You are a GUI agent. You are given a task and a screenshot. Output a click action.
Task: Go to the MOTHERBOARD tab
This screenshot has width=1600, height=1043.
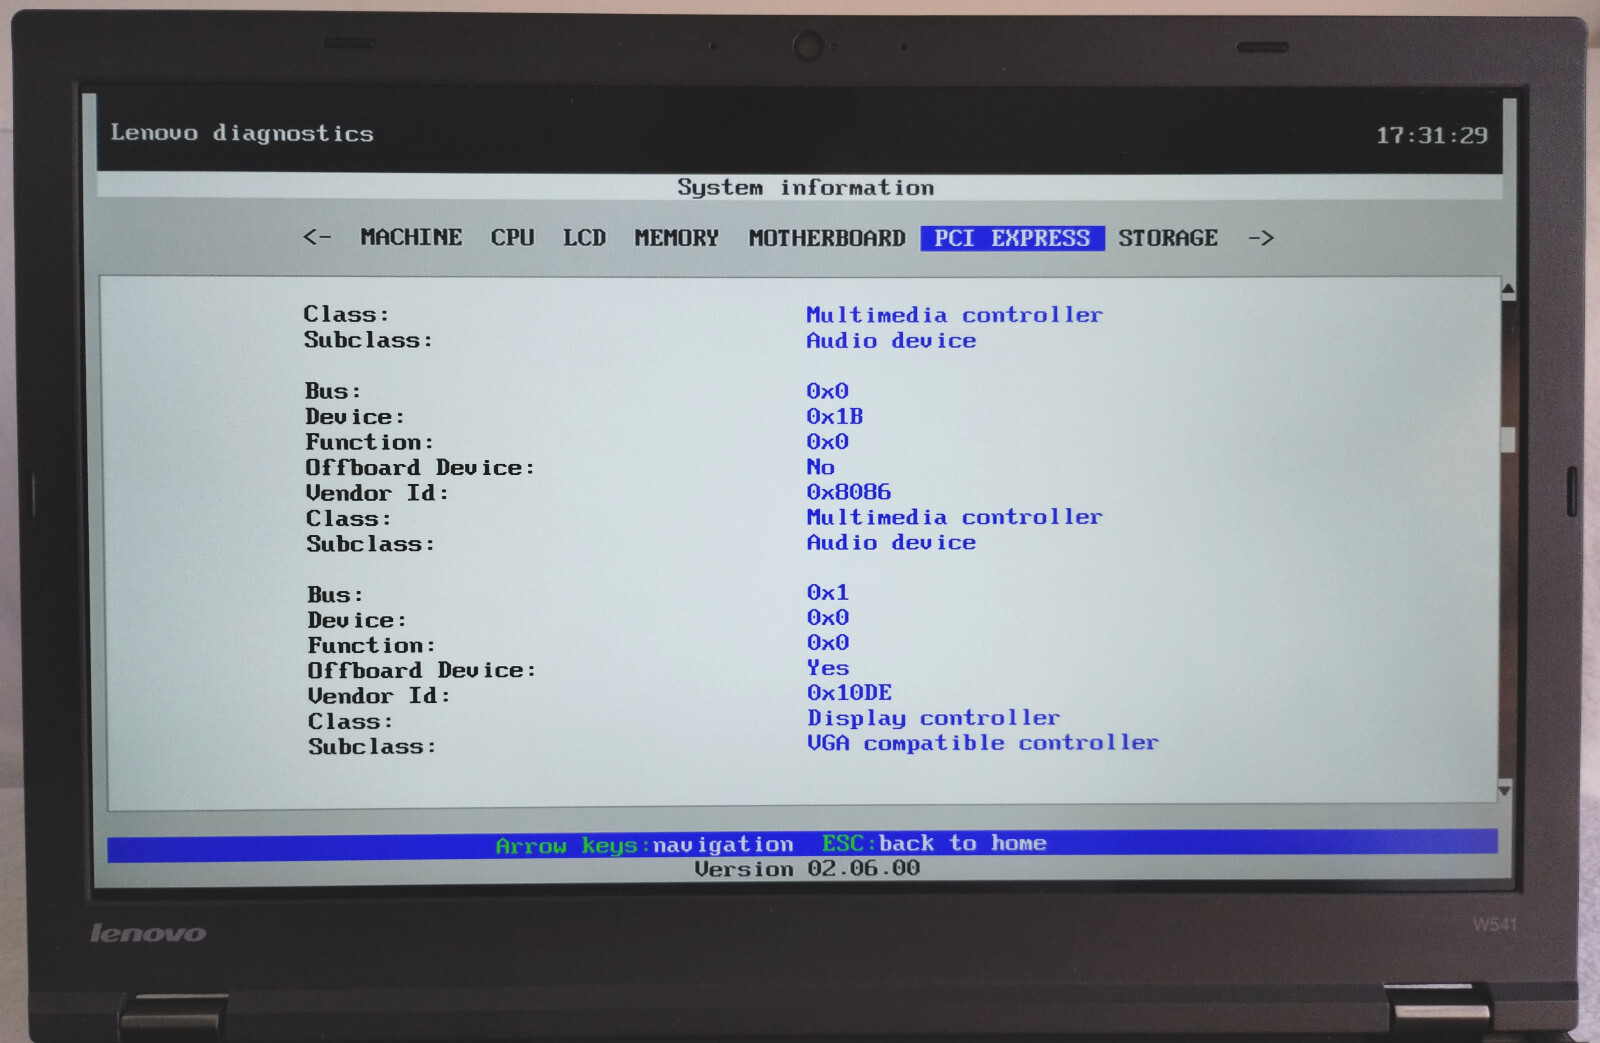[x=827, y=238]
